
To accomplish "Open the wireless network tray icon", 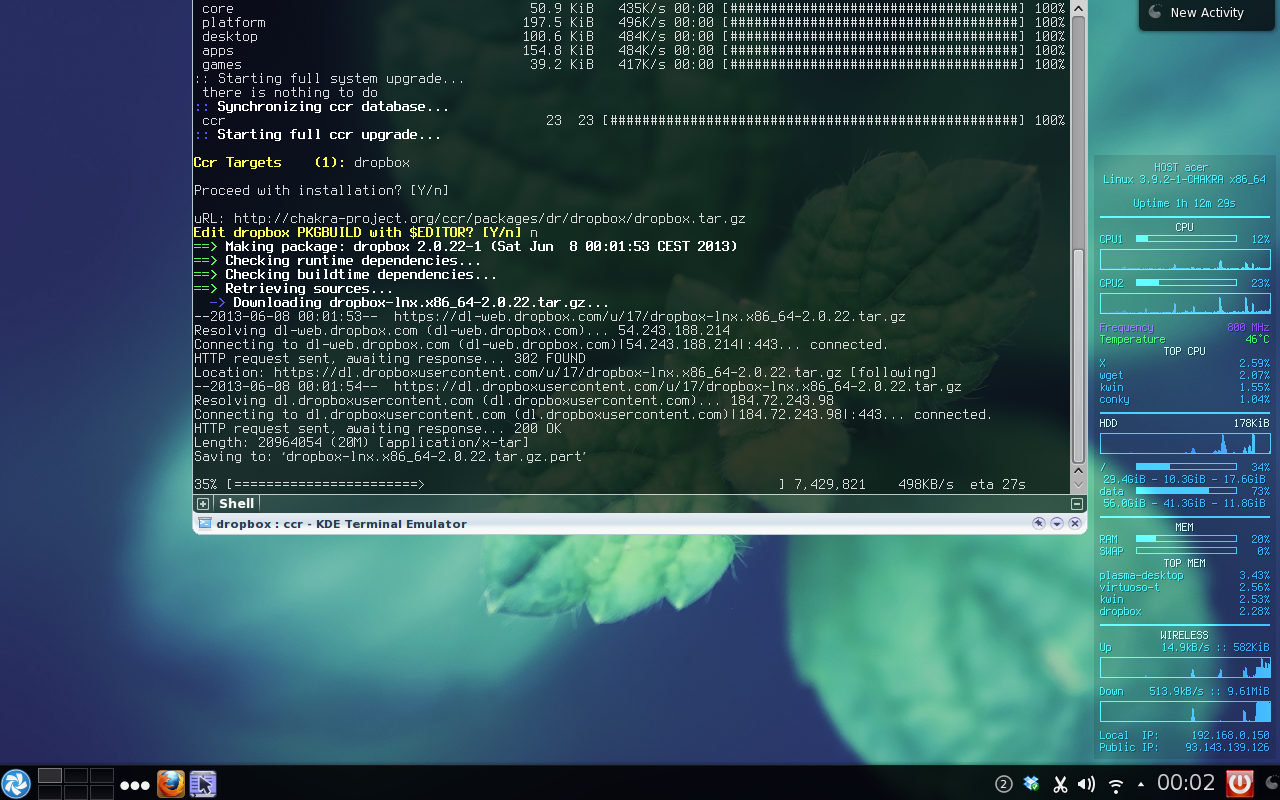I will (x=1116, y=784).
